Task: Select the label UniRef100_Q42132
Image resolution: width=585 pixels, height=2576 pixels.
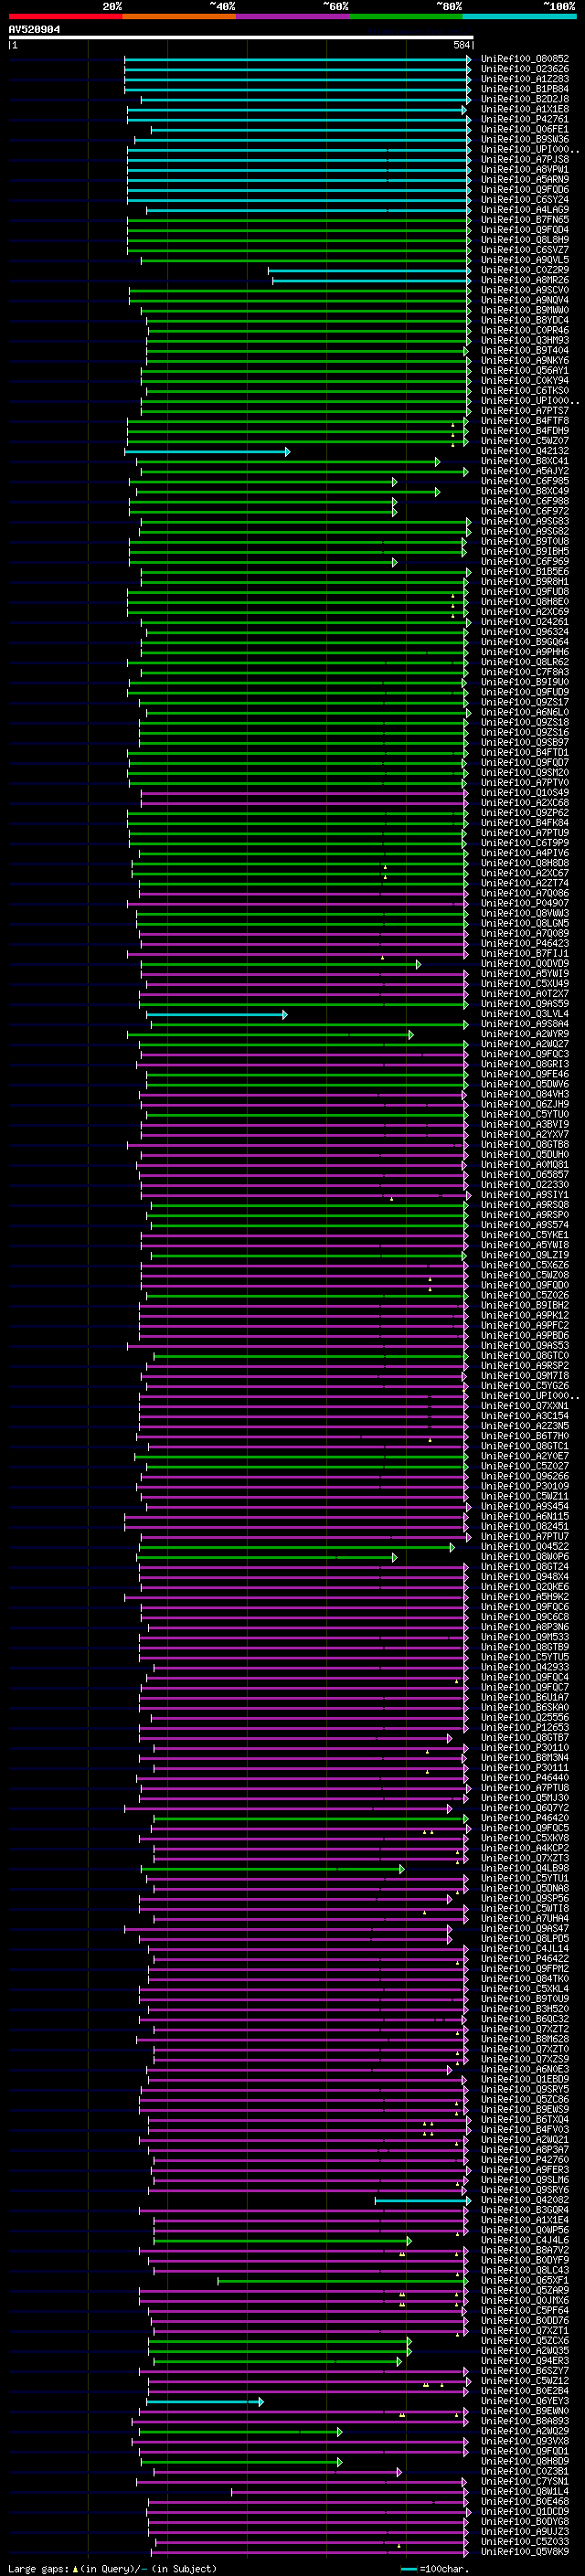Action: 524,451
